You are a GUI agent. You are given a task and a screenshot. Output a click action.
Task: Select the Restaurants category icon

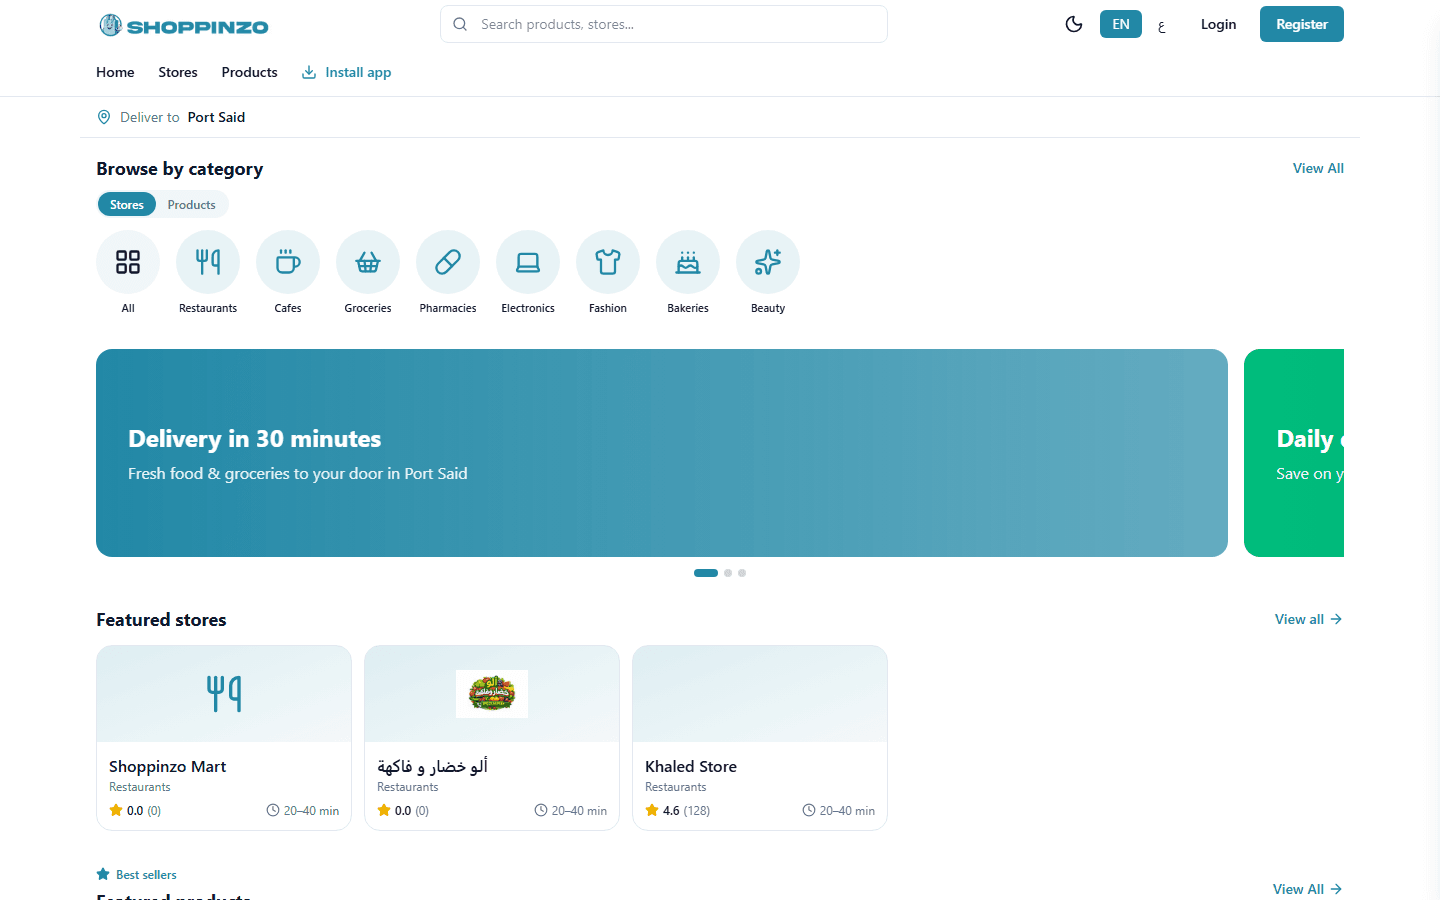tap(208, 262)
